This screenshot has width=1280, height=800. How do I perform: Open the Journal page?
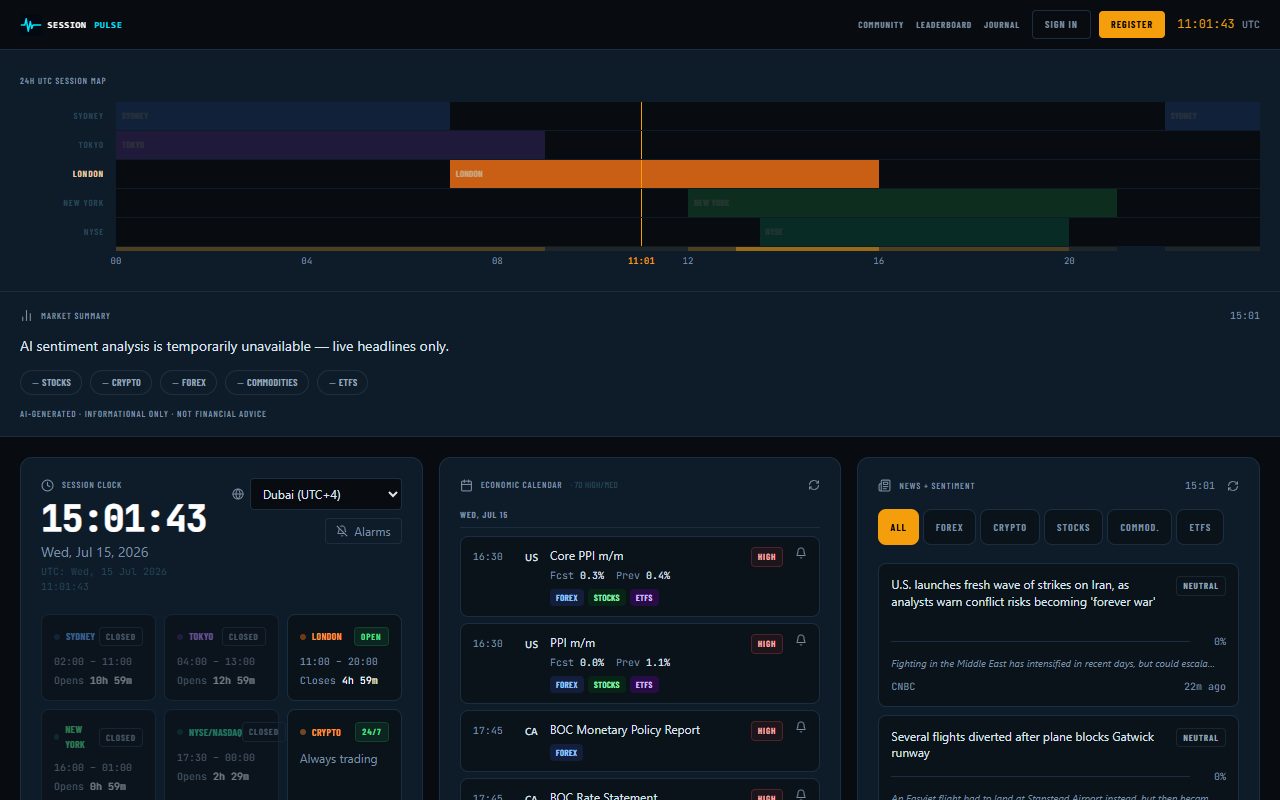click(x=1001, y=25)
